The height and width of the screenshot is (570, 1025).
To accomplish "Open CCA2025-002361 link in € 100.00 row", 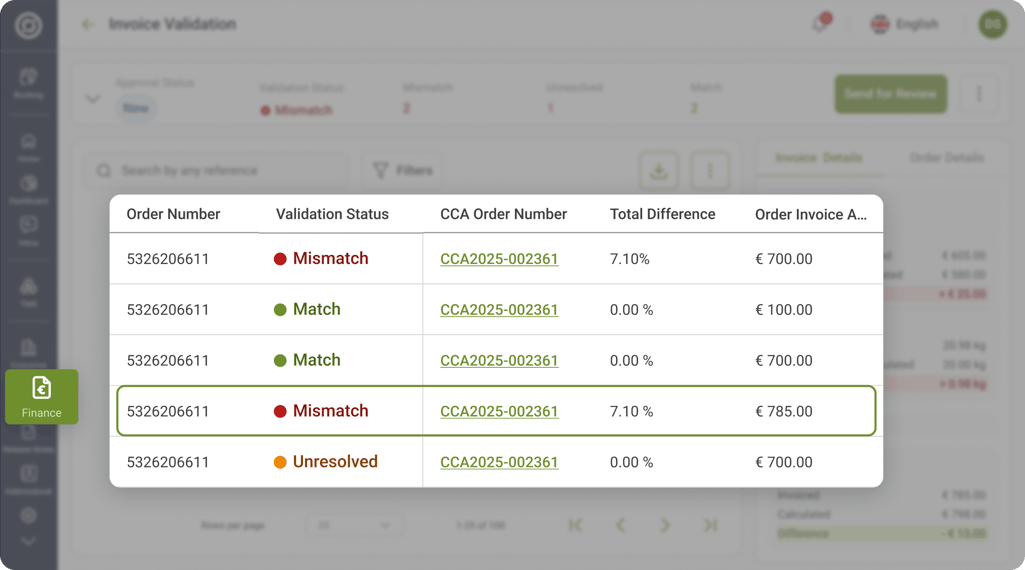I will tap(499, 309).
